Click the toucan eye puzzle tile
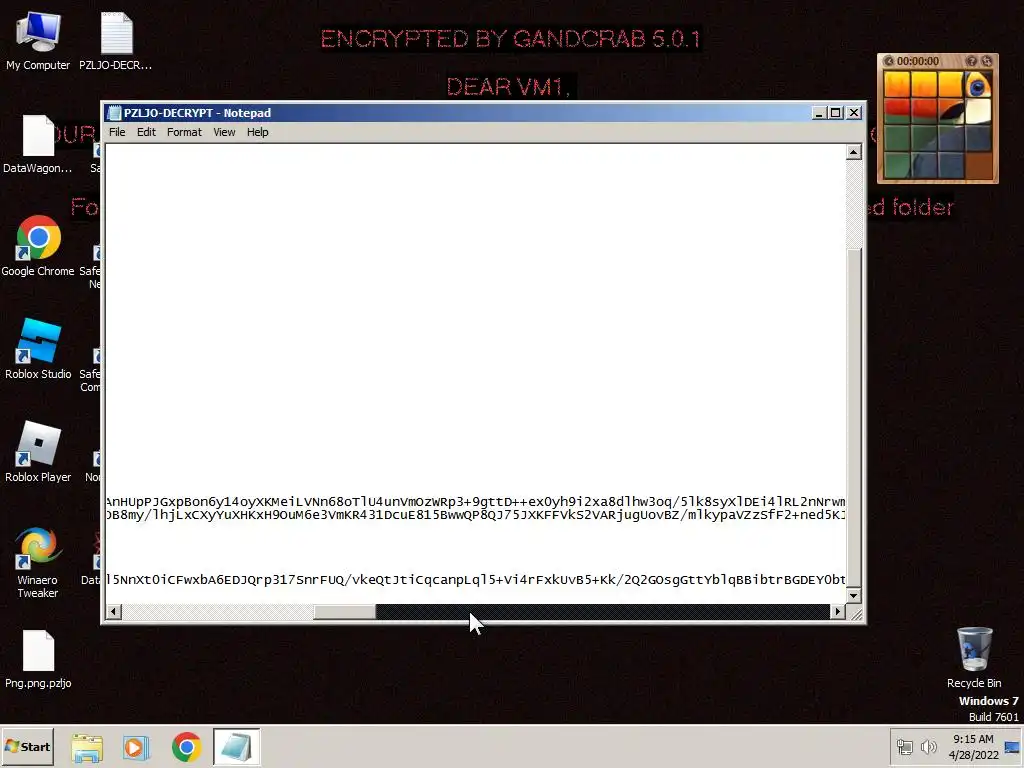 click(x=978, y=85)
